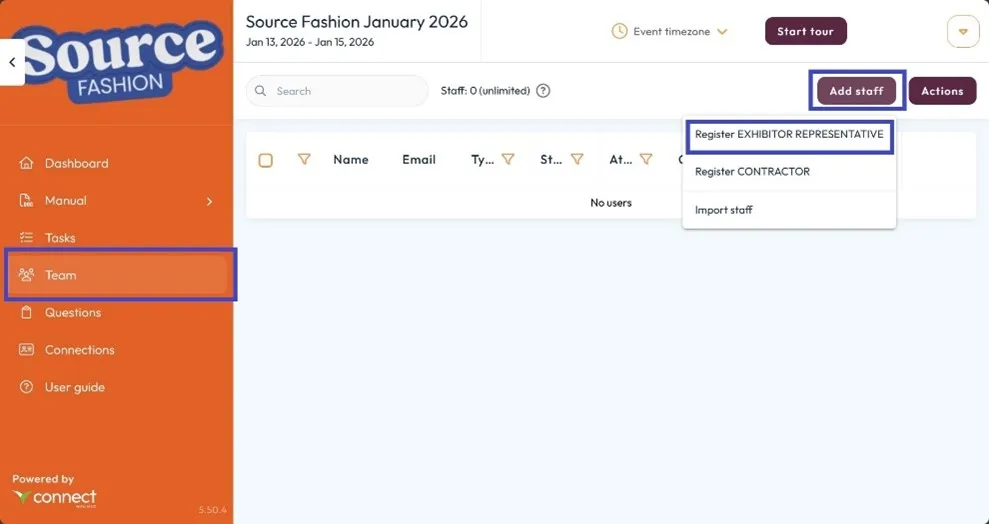
Task: Click the Connections contact card icon
Action: (27, 350)
